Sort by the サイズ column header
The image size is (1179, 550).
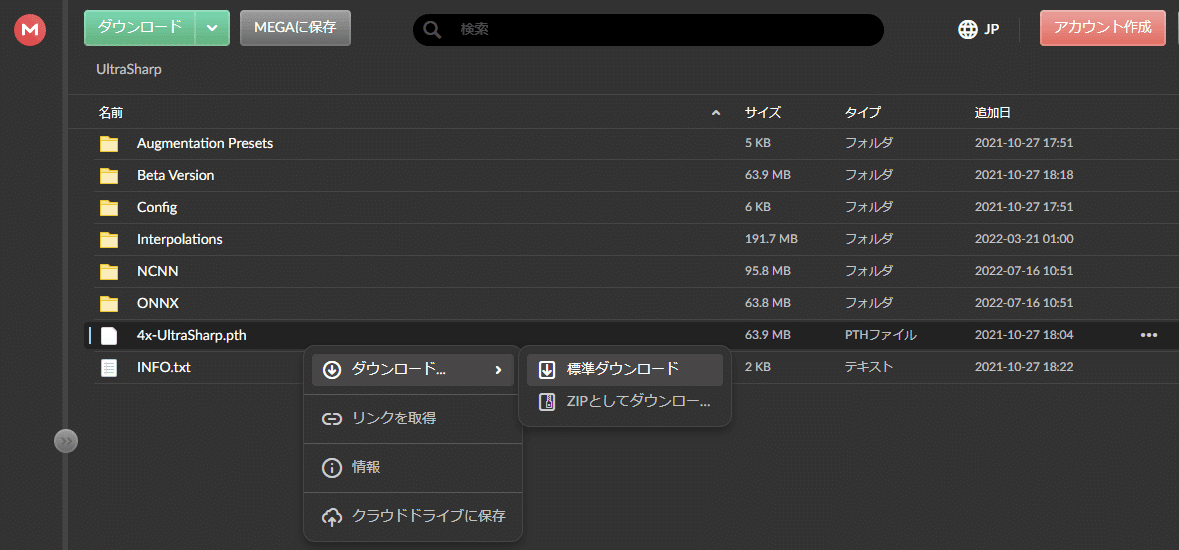tap(762, 114)
